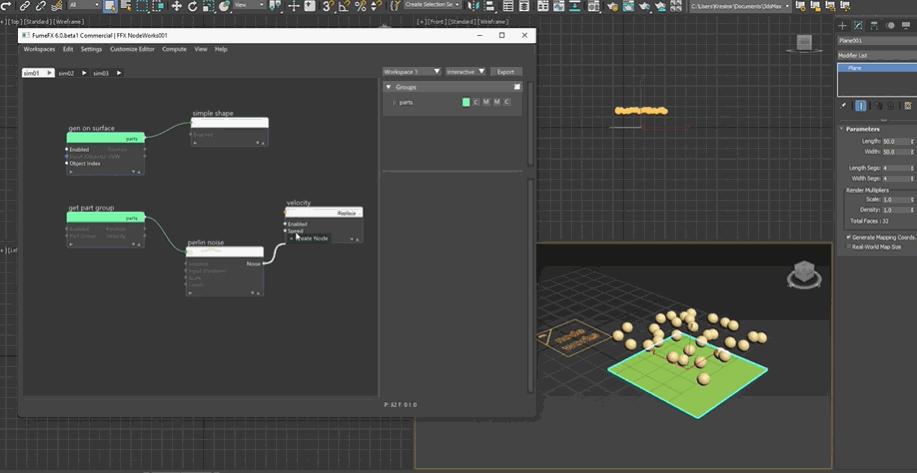Toggle Generate Mapping Coords checkbox
The height and width of the screenshot is (473, 917).
coord(849,237)
